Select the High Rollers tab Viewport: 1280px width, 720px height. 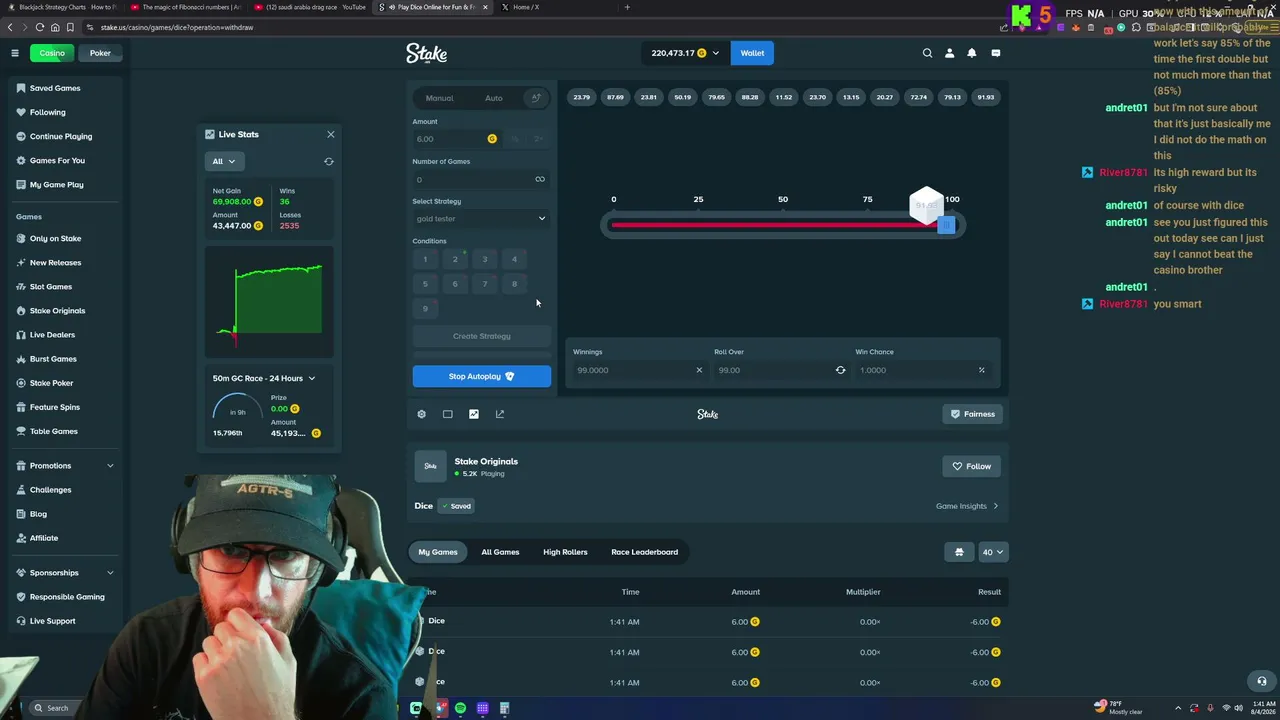tap(565, 552)
